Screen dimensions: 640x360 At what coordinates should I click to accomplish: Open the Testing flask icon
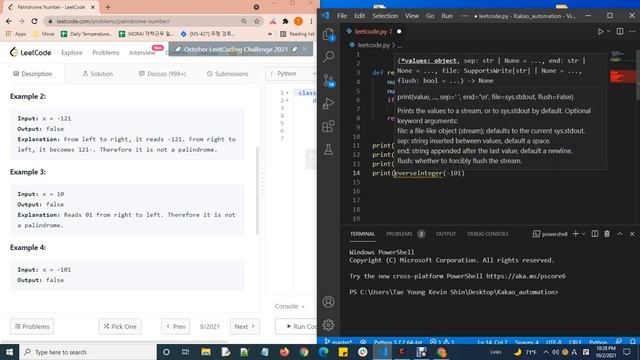329,149
